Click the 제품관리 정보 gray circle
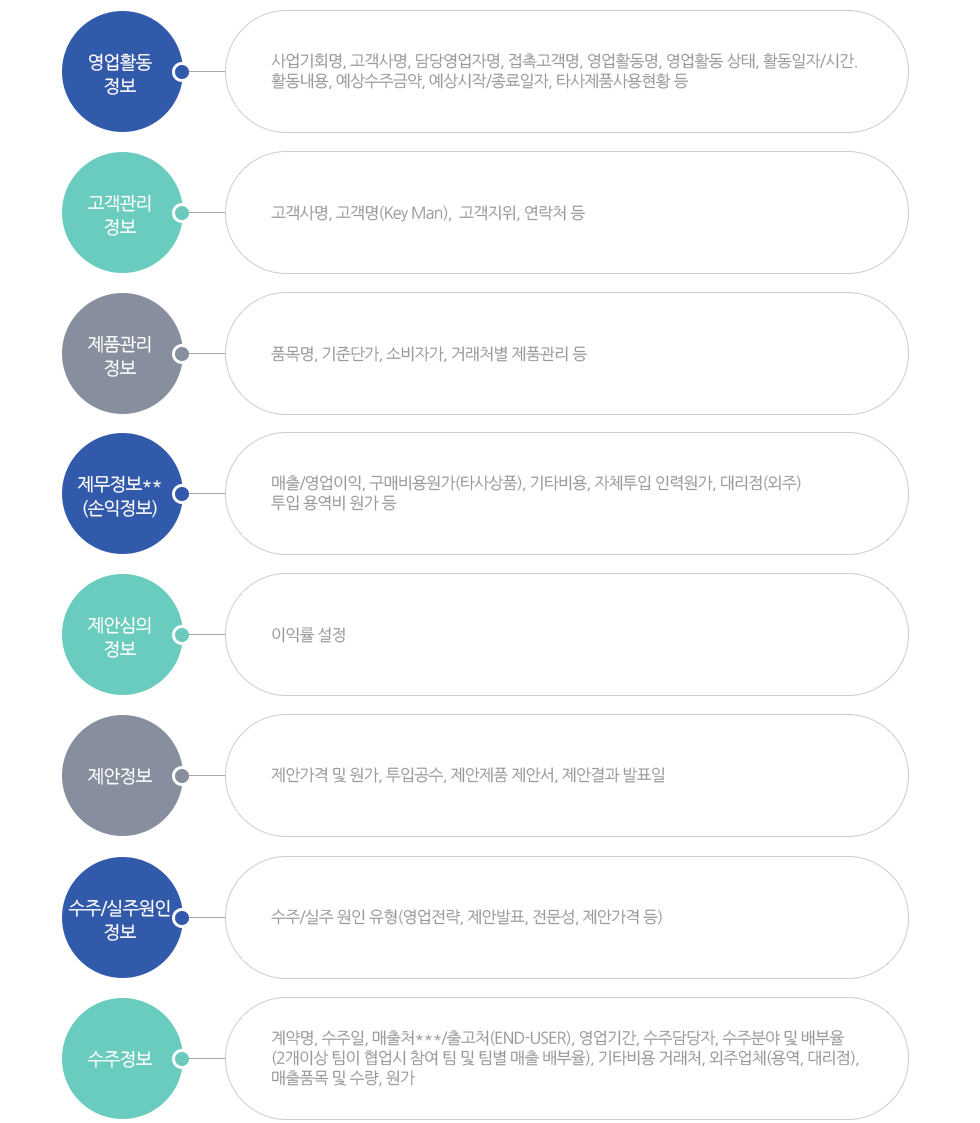 (121, 354)
